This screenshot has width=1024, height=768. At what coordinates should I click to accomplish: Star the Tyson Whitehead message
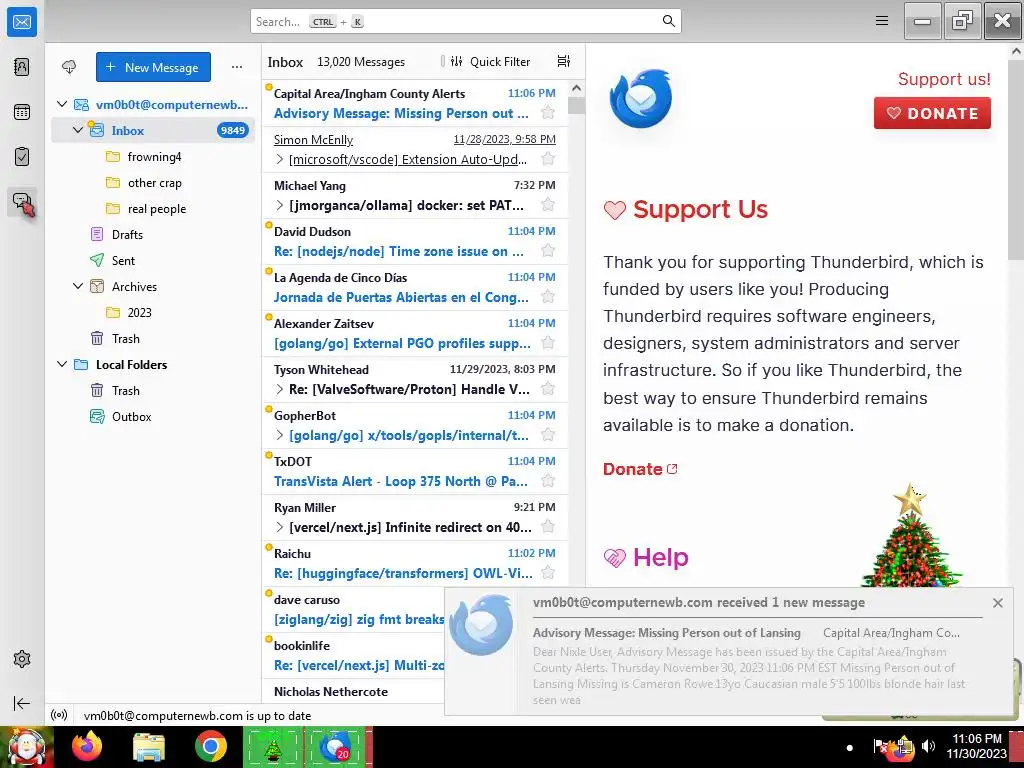548,389
